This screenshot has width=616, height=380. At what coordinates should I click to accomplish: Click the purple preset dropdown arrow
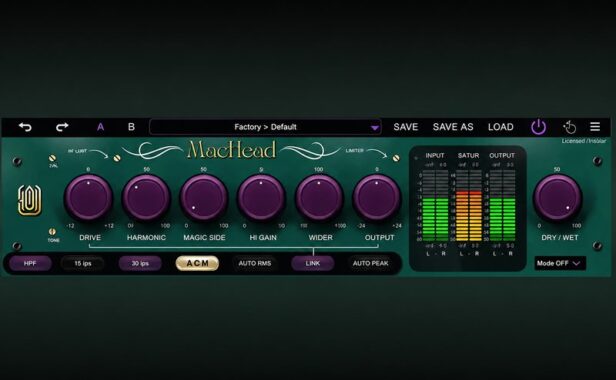375,128
